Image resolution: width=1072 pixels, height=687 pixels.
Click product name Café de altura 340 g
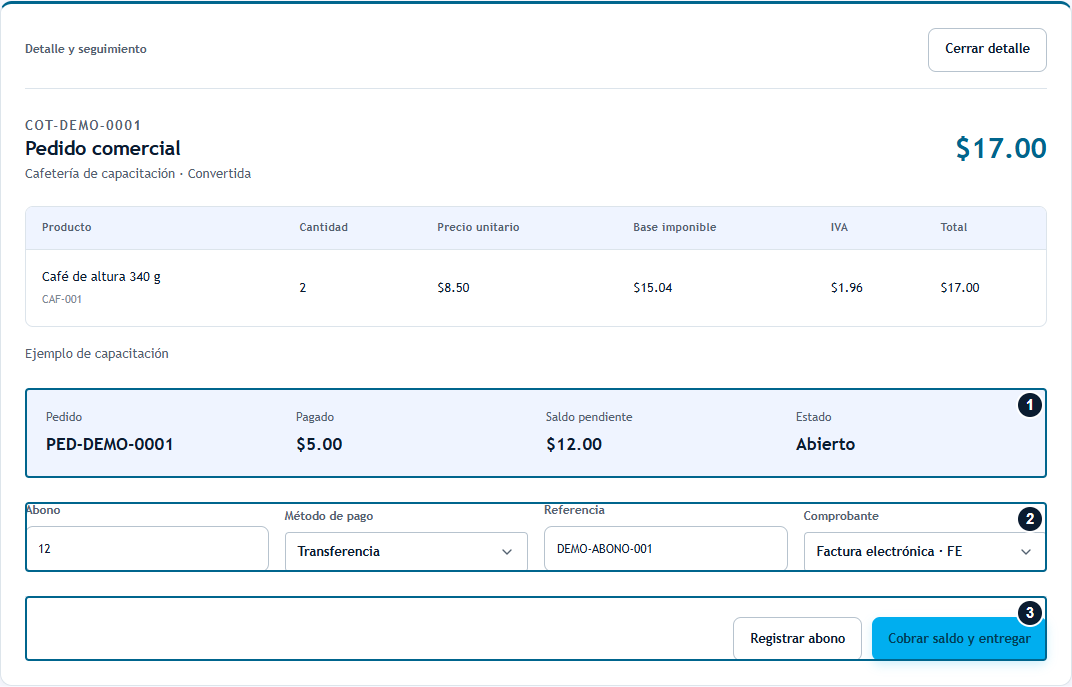pyautogui.click(x=101, y=277)
